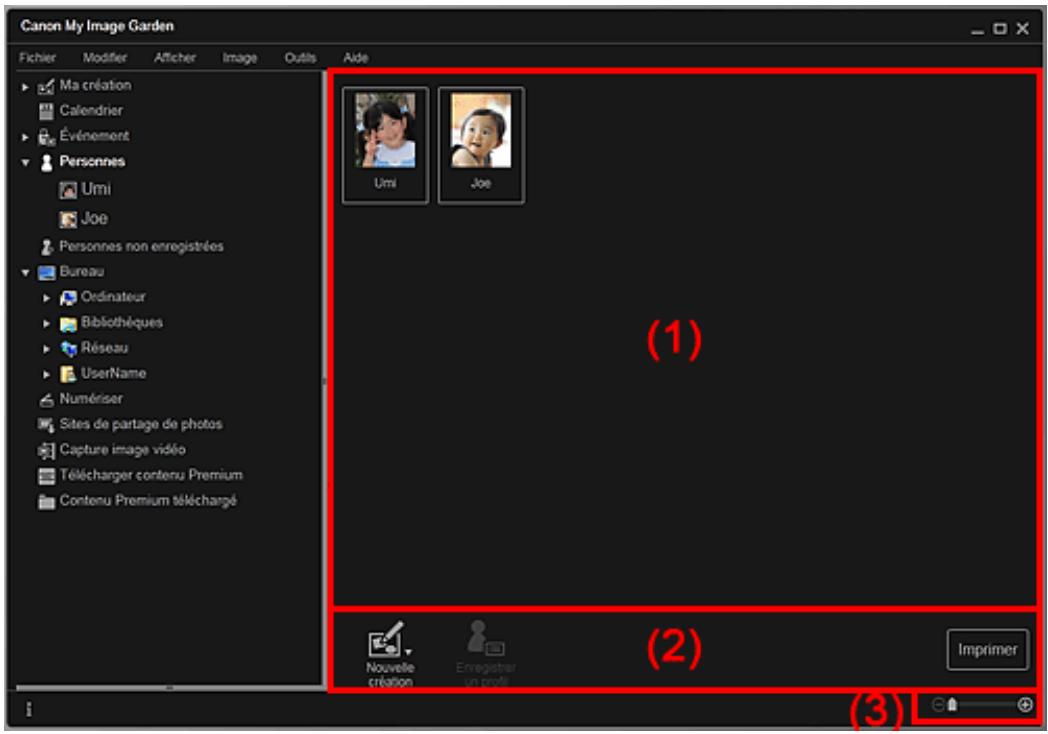Expand the Événement tree node
This screenshot has height=734, width=1048.
(25, 137)
